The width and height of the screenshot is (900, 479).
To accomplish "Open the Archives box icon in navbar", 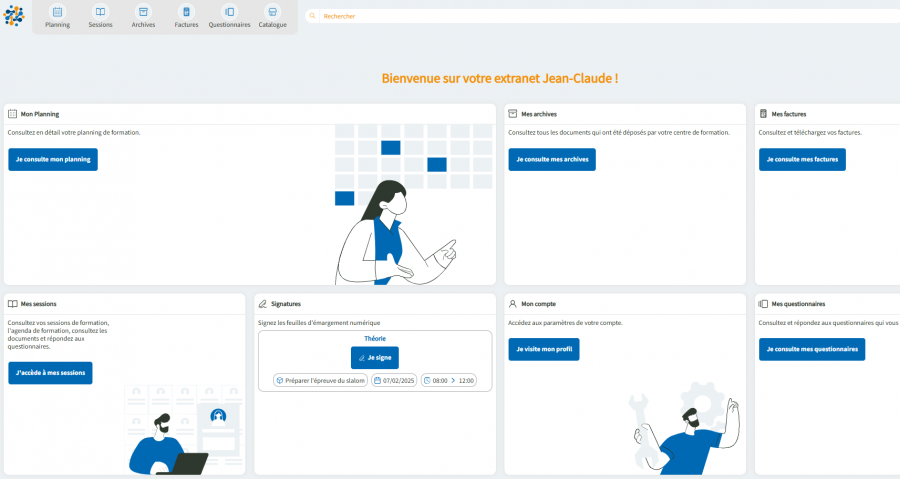I will pos(143,12).
